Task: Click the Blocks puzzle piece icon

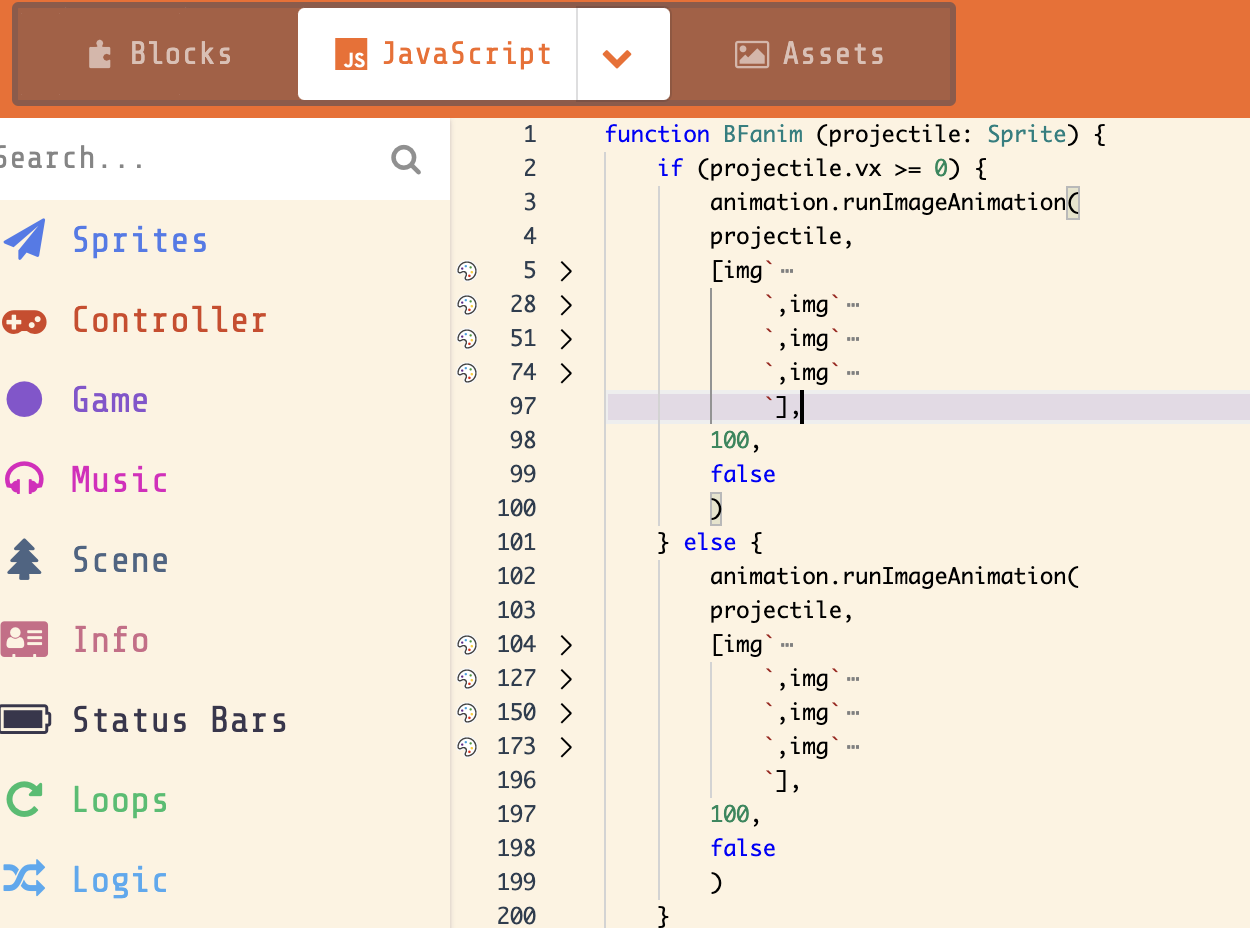Action: pyautogui.click(x=100, y=54)
